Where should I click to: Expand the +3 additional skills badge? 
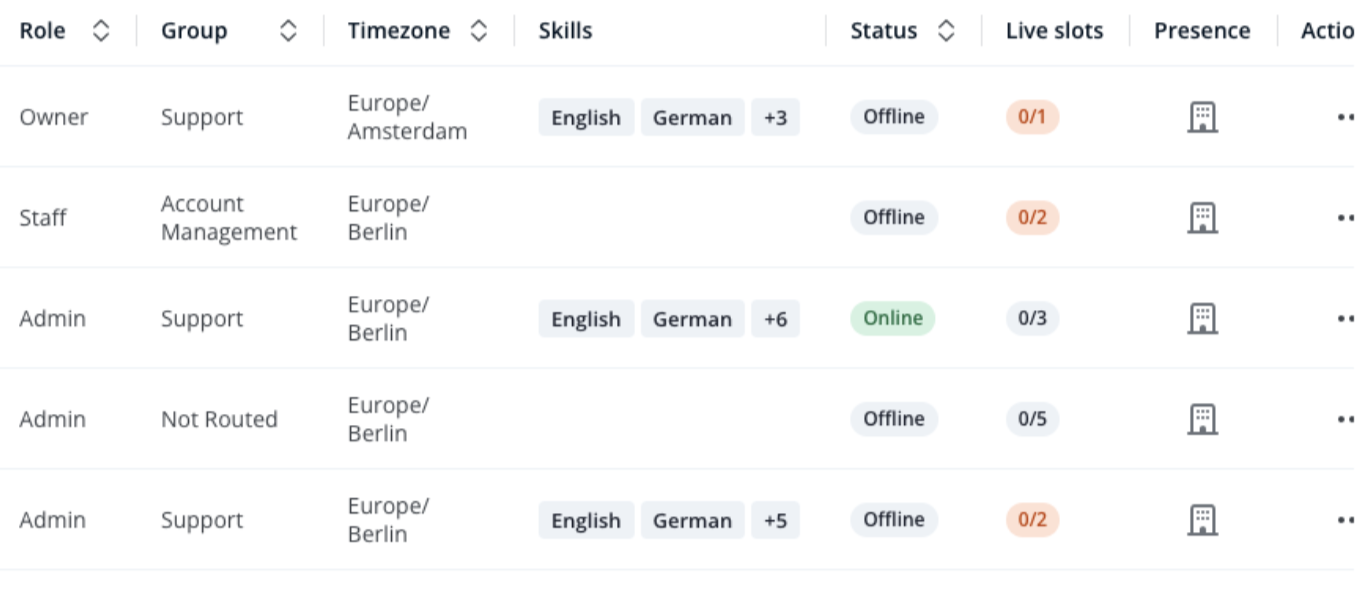tap(775, 117)
